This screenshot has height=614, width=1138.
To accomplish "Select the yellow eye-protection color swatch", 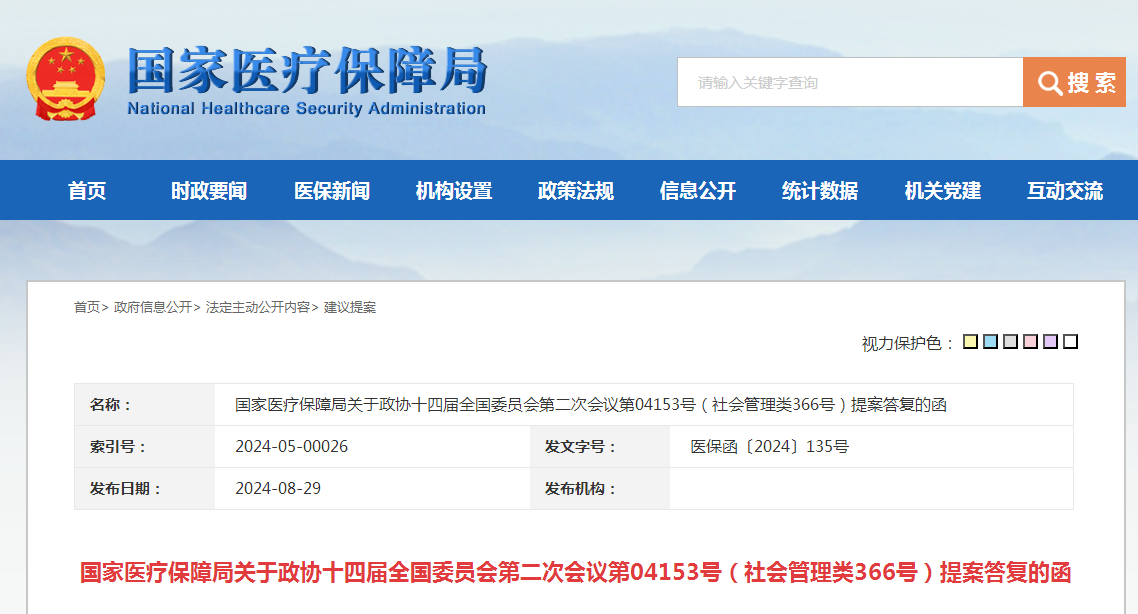I will (970, 341).
